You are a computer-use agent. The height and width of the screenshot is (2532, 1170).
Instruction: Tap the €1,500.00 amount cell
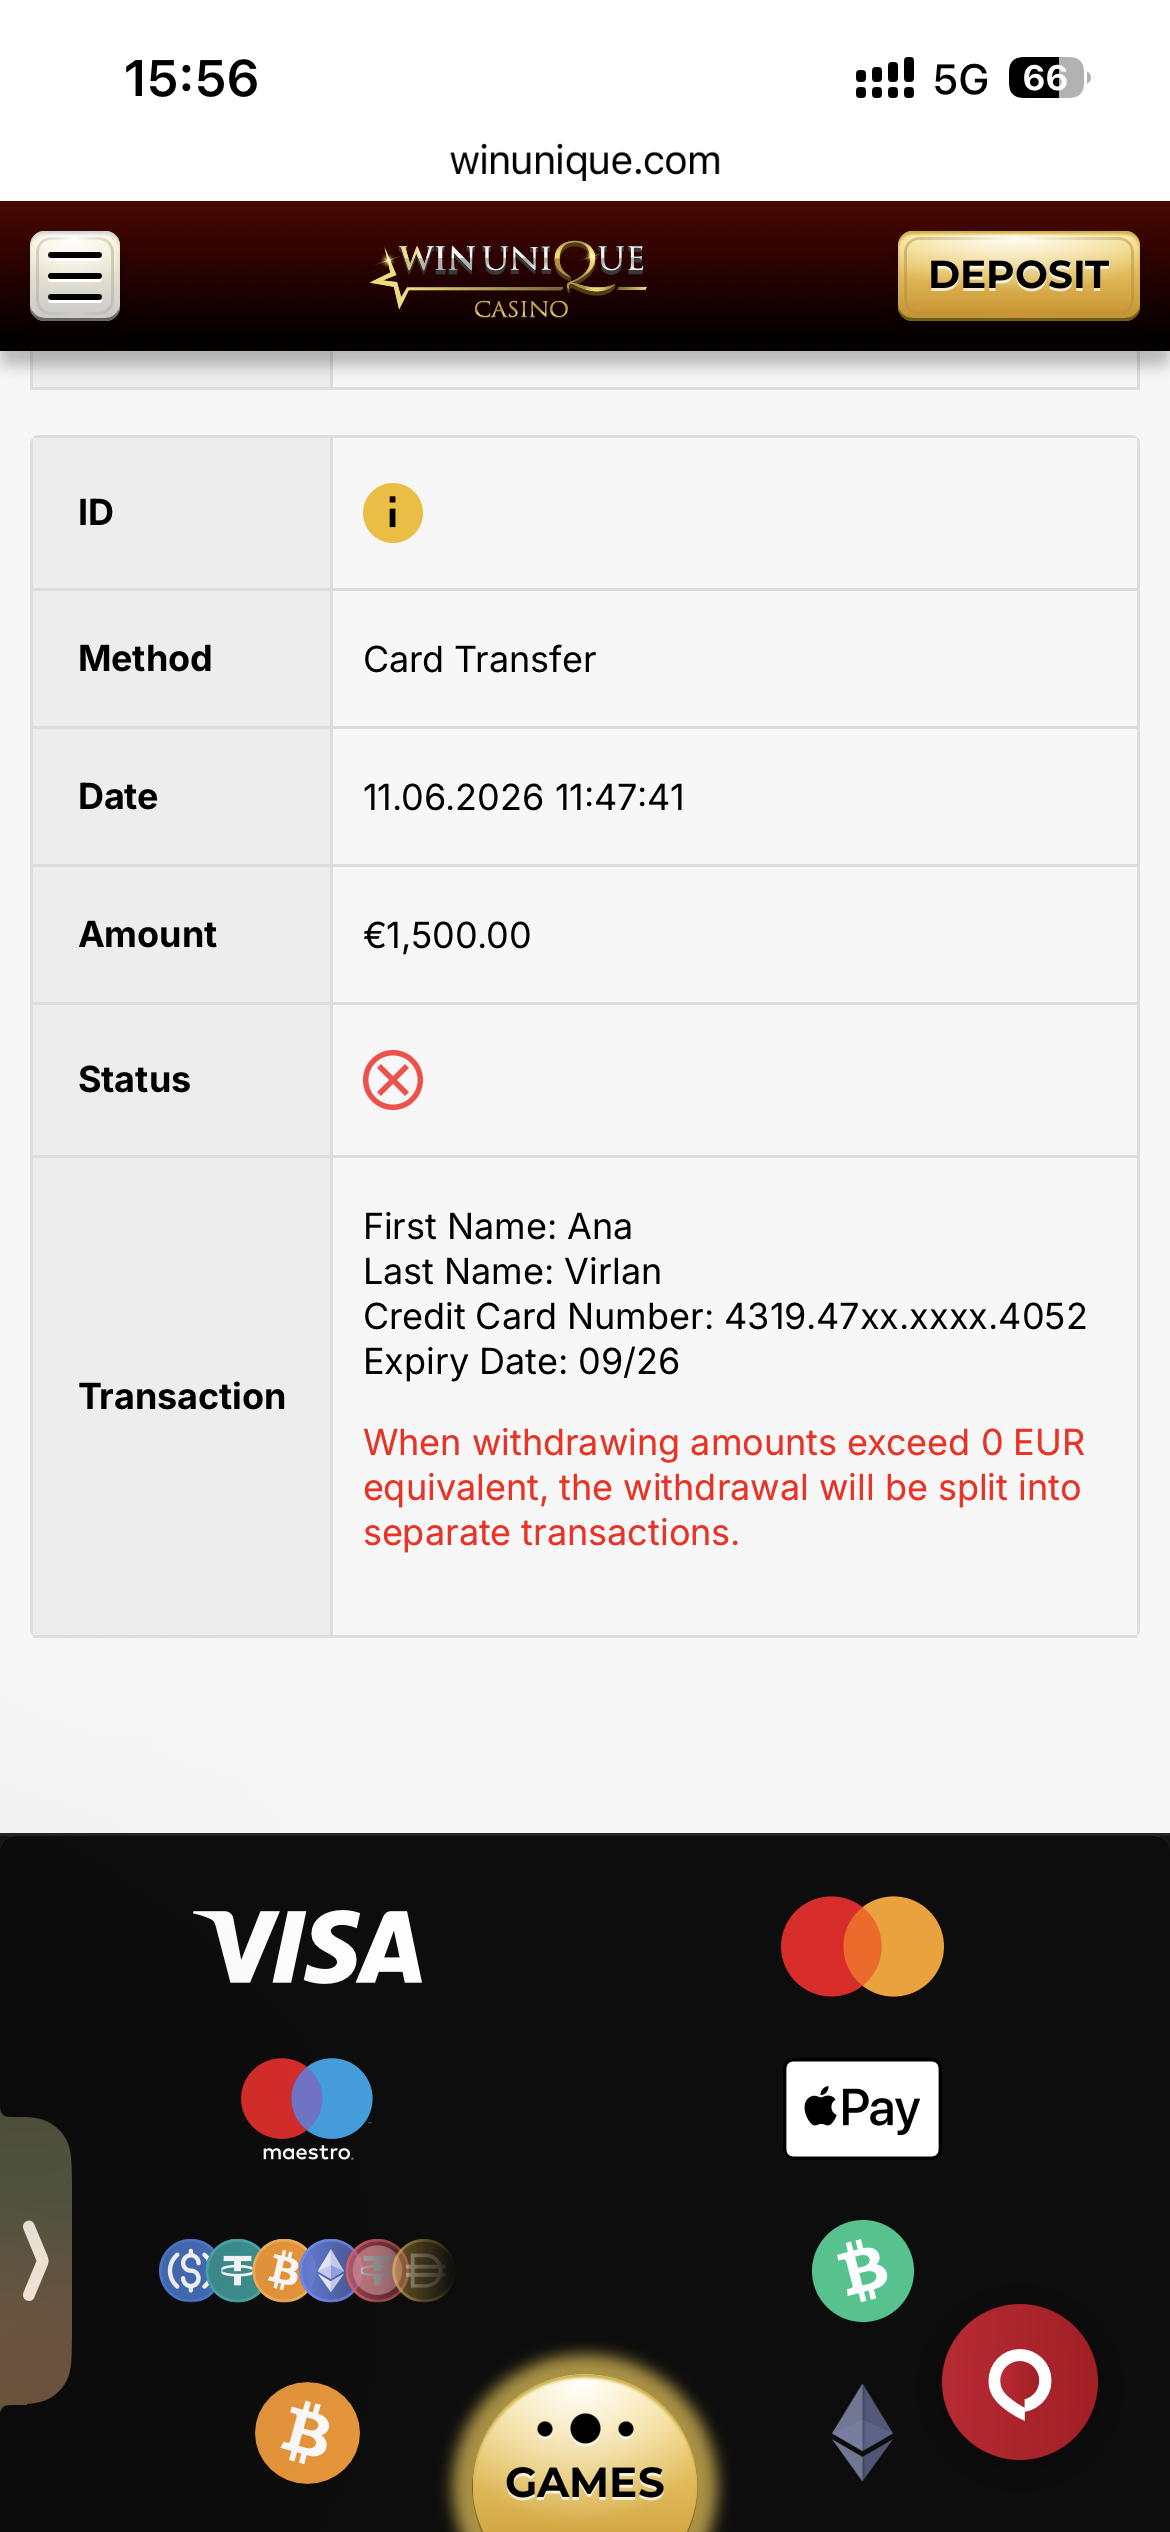pyautogui.click(x=735, y=935)
